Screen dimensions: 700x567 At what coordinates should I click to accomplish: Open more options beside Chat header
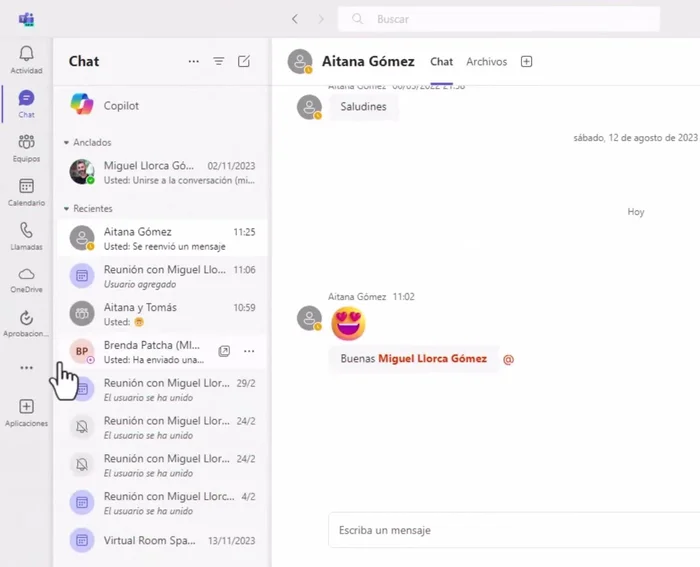point(193,61)
